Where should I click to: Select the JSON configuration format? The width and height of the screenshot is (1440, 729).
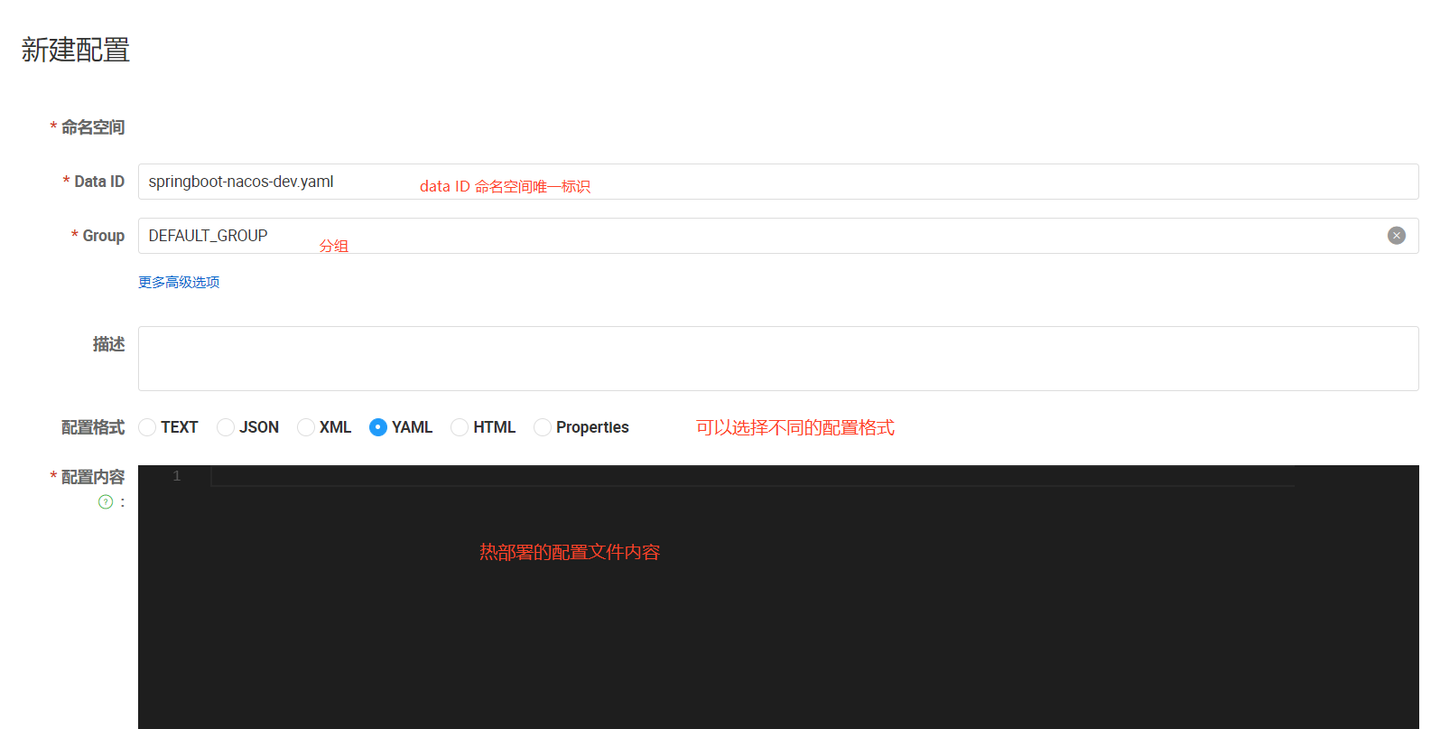click(225, 427)
